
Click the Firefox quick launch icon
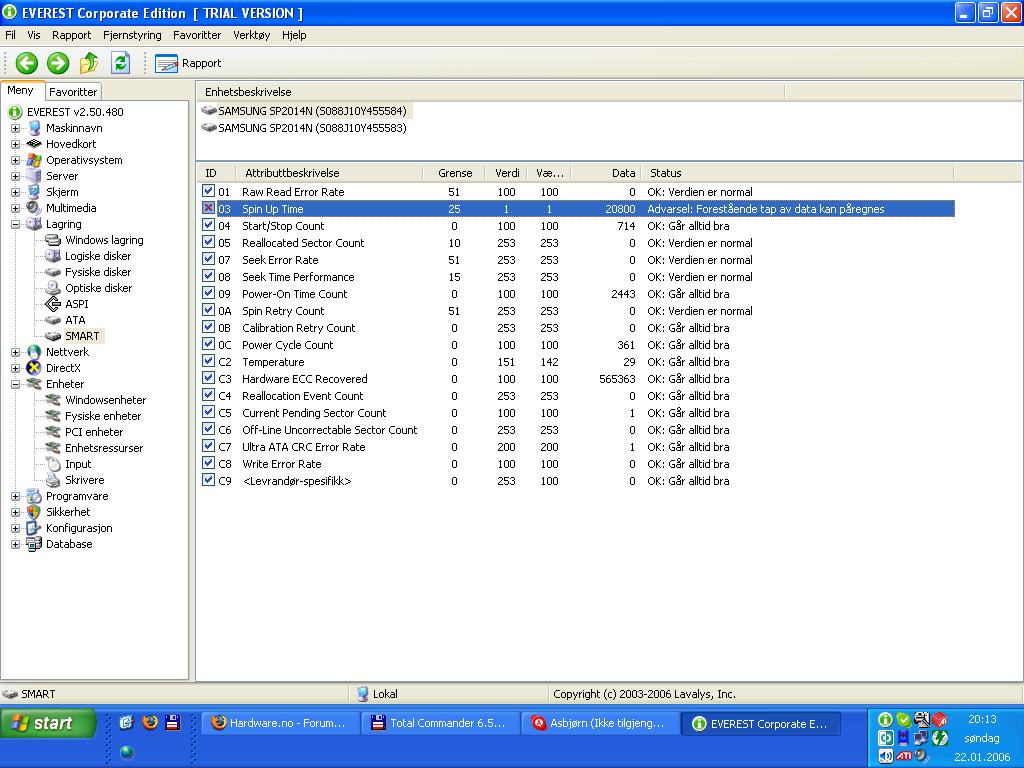150,722
